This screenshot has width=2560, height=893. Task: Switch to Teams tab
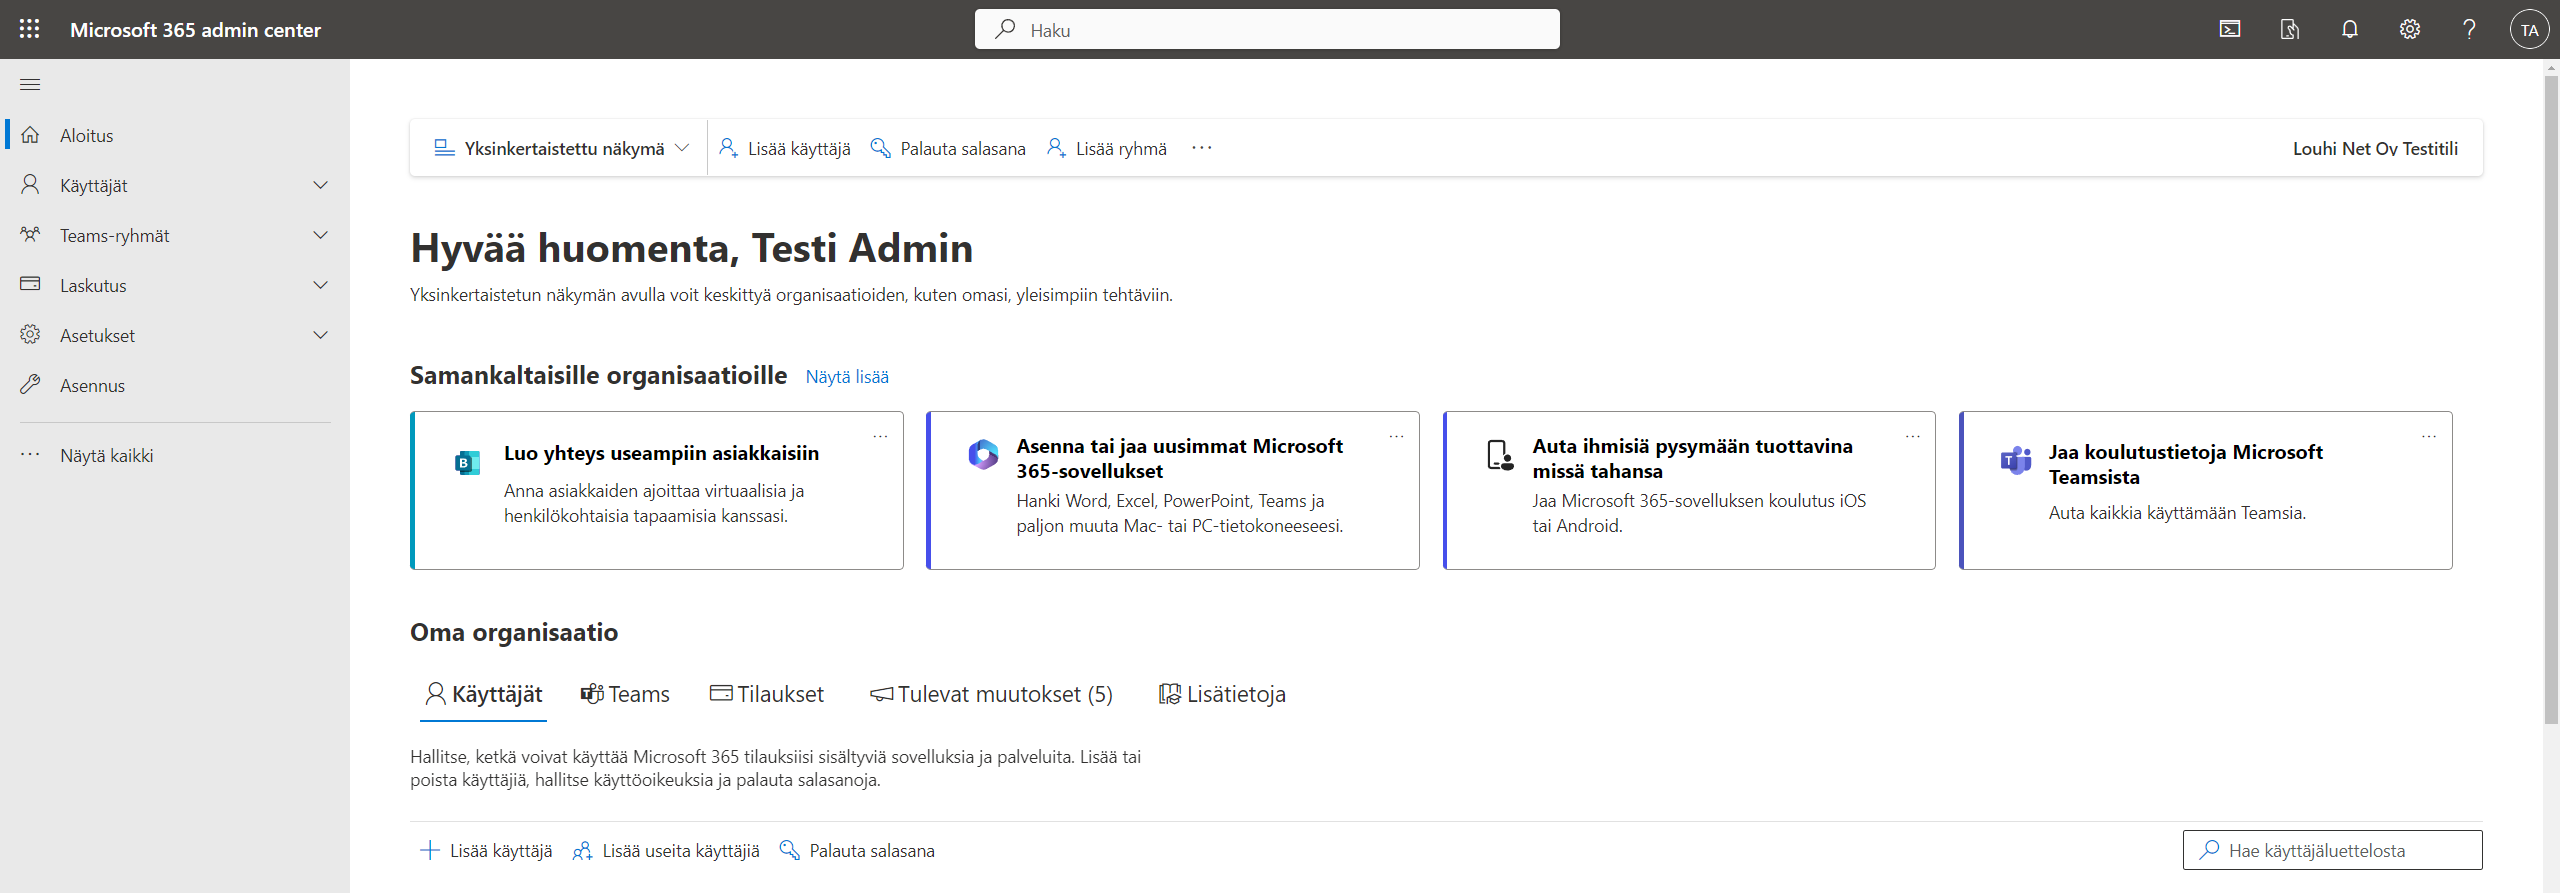pos(625,694)
